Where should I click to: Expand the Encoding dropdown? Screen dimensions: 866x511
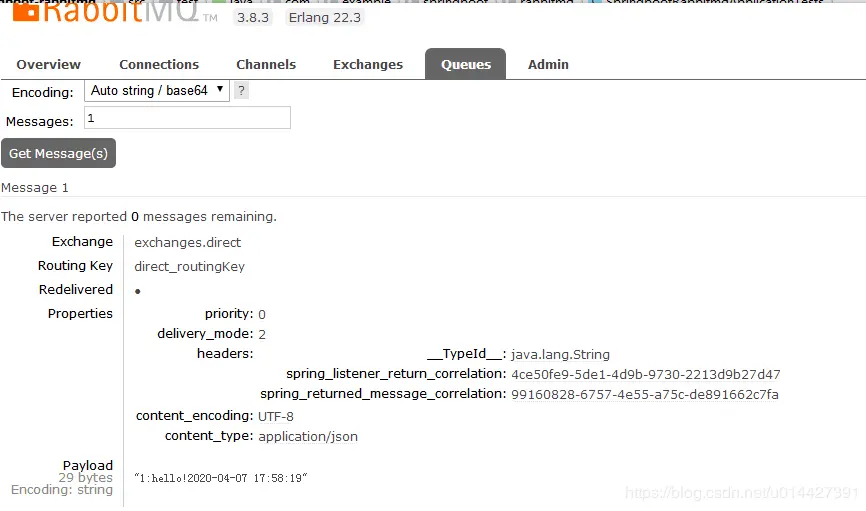point(157,91)
